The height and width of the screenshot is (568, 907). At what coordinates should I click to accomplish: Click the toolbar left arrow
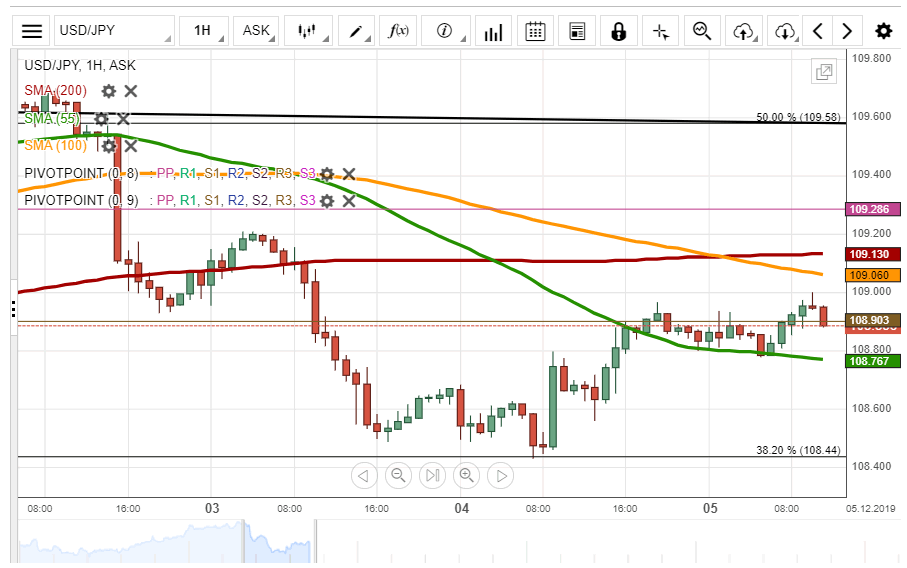point(818,31)
